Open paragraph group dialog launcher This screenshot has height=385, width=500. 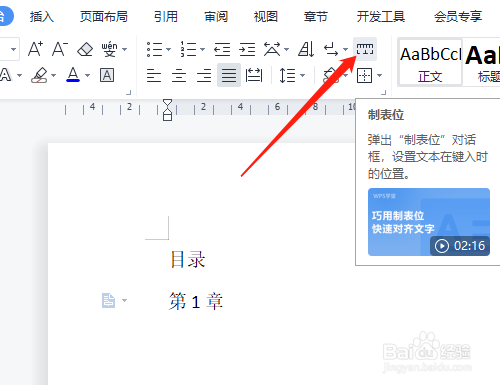tap(384, 92)
